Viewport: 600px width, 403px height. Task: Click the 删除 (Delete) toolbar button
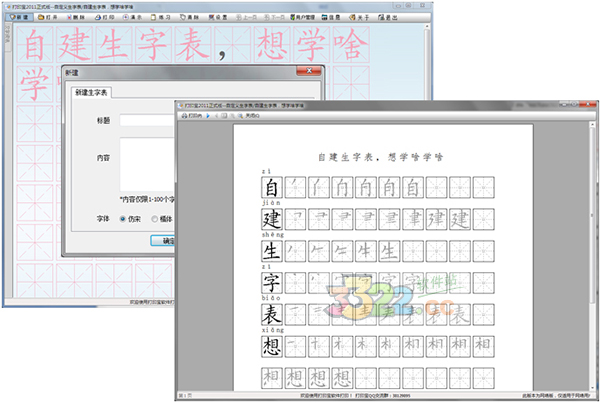click(76, 17)
